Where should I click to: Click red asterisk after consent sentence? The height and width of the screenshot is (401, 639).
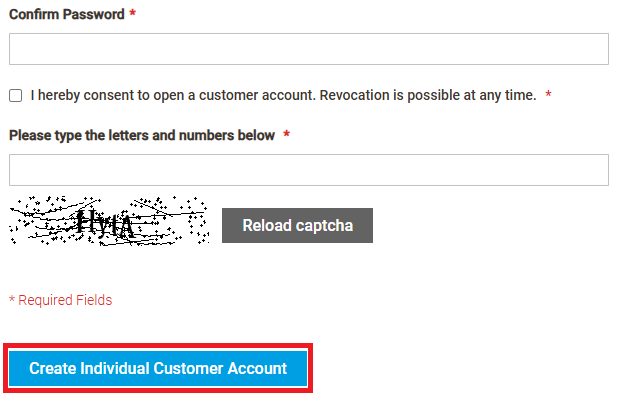[x=548, y=96]
